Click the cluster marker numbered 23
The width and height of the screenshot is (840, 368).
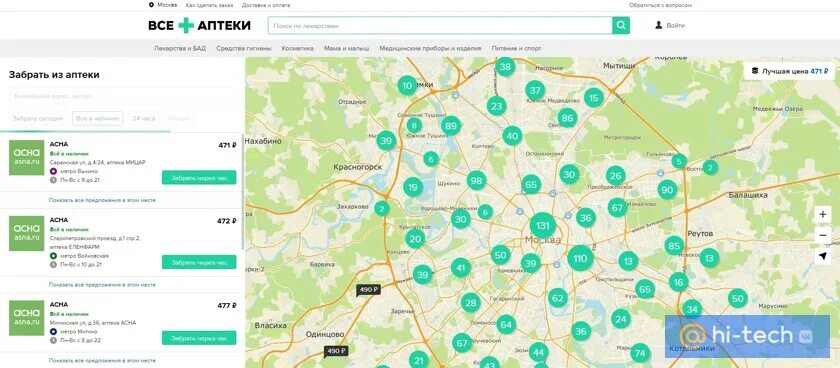[497, 106]
